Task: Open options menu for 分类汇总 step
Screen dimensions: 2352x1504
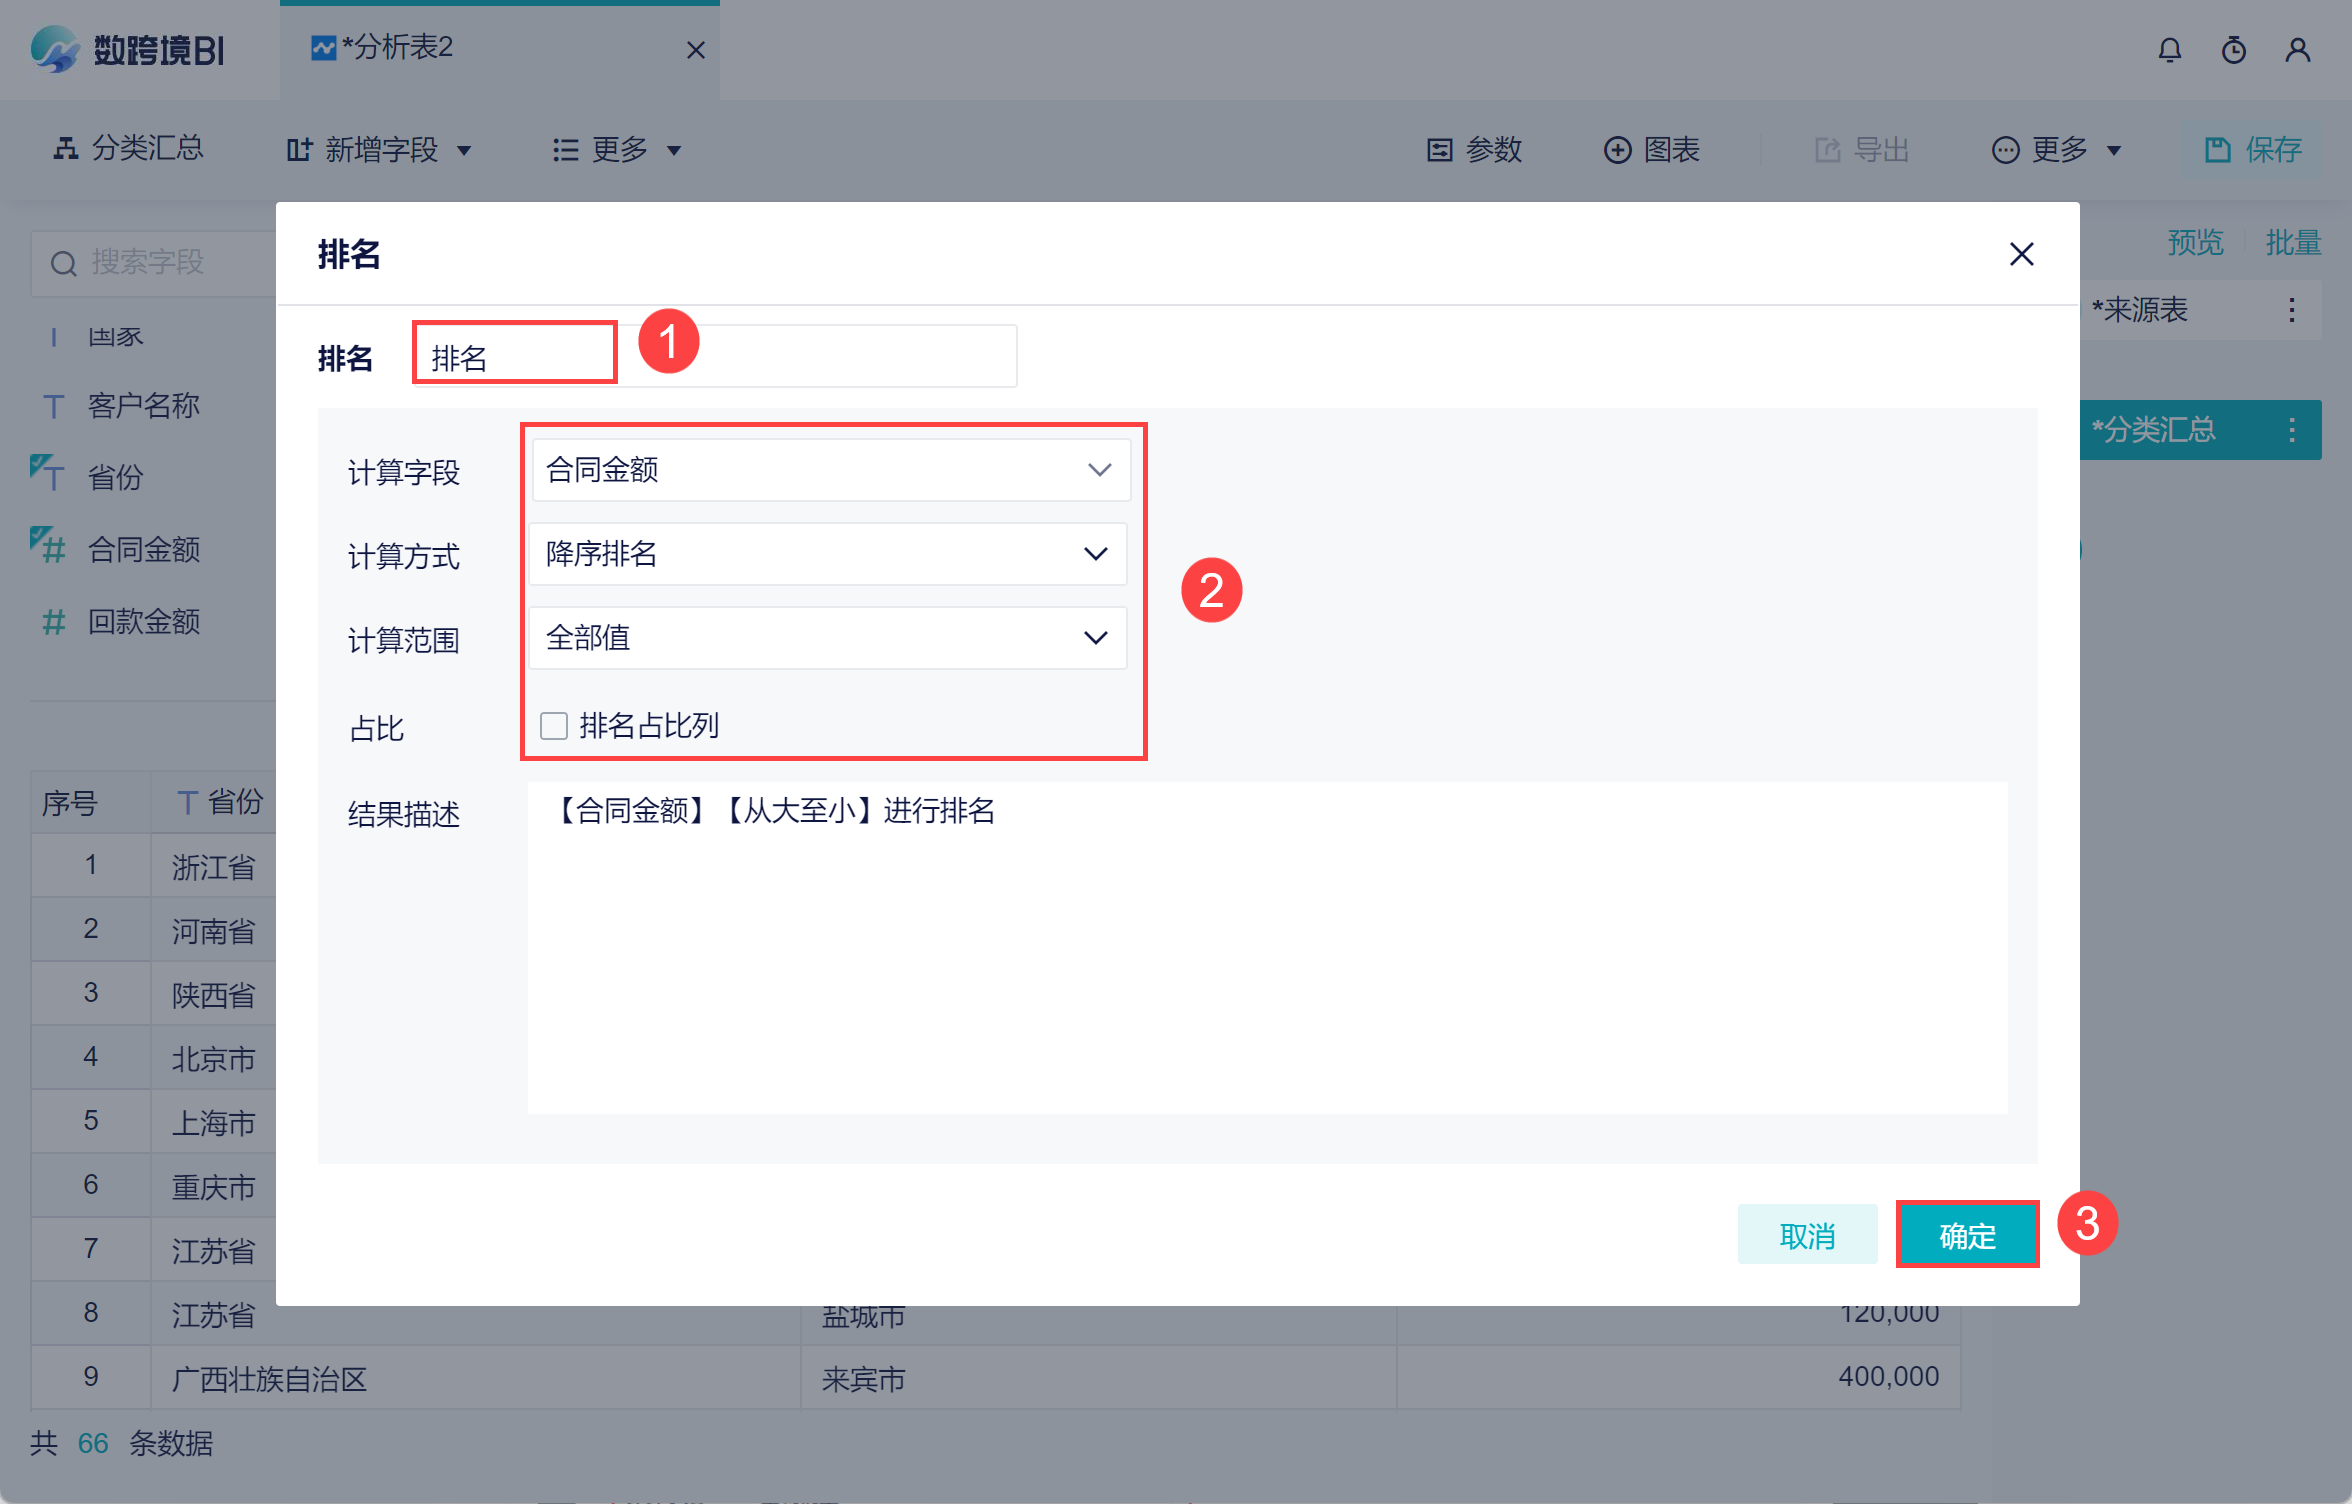Action: click(2292, 430)
